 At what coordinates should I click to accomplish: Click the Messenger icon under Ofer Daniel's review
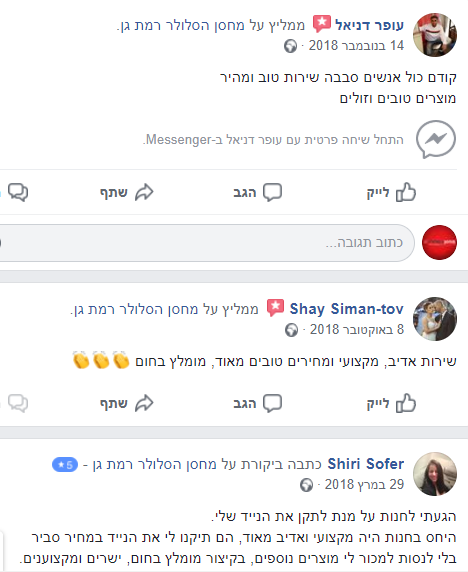point(436,139)
